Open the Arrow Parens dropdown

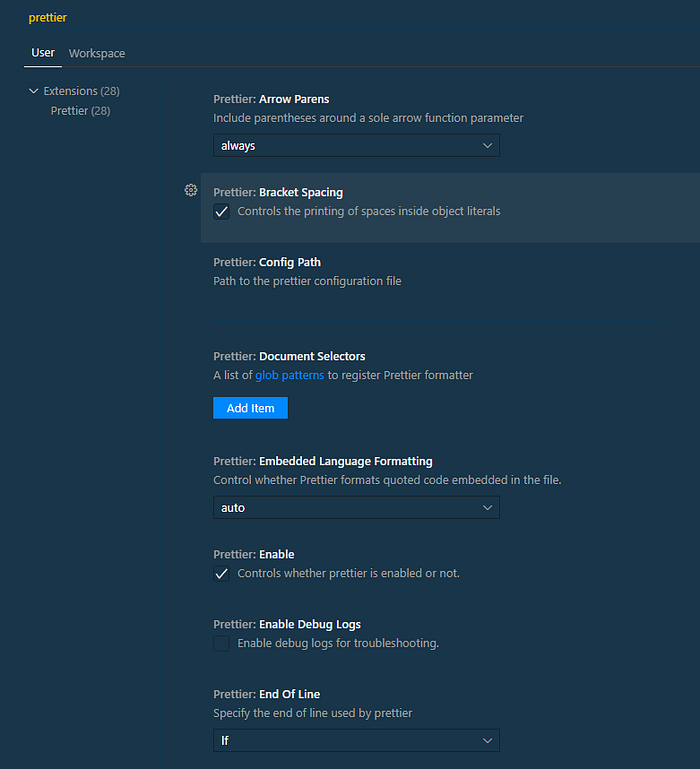(356, 146)
